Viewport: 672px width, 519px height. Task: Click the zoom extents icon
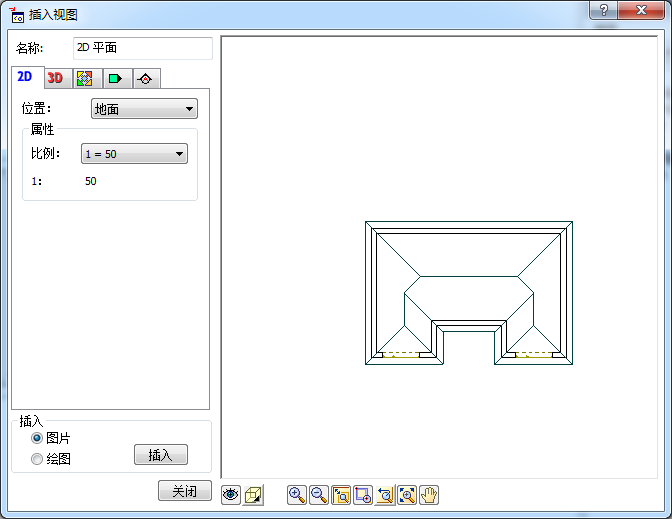pos(407,495)
